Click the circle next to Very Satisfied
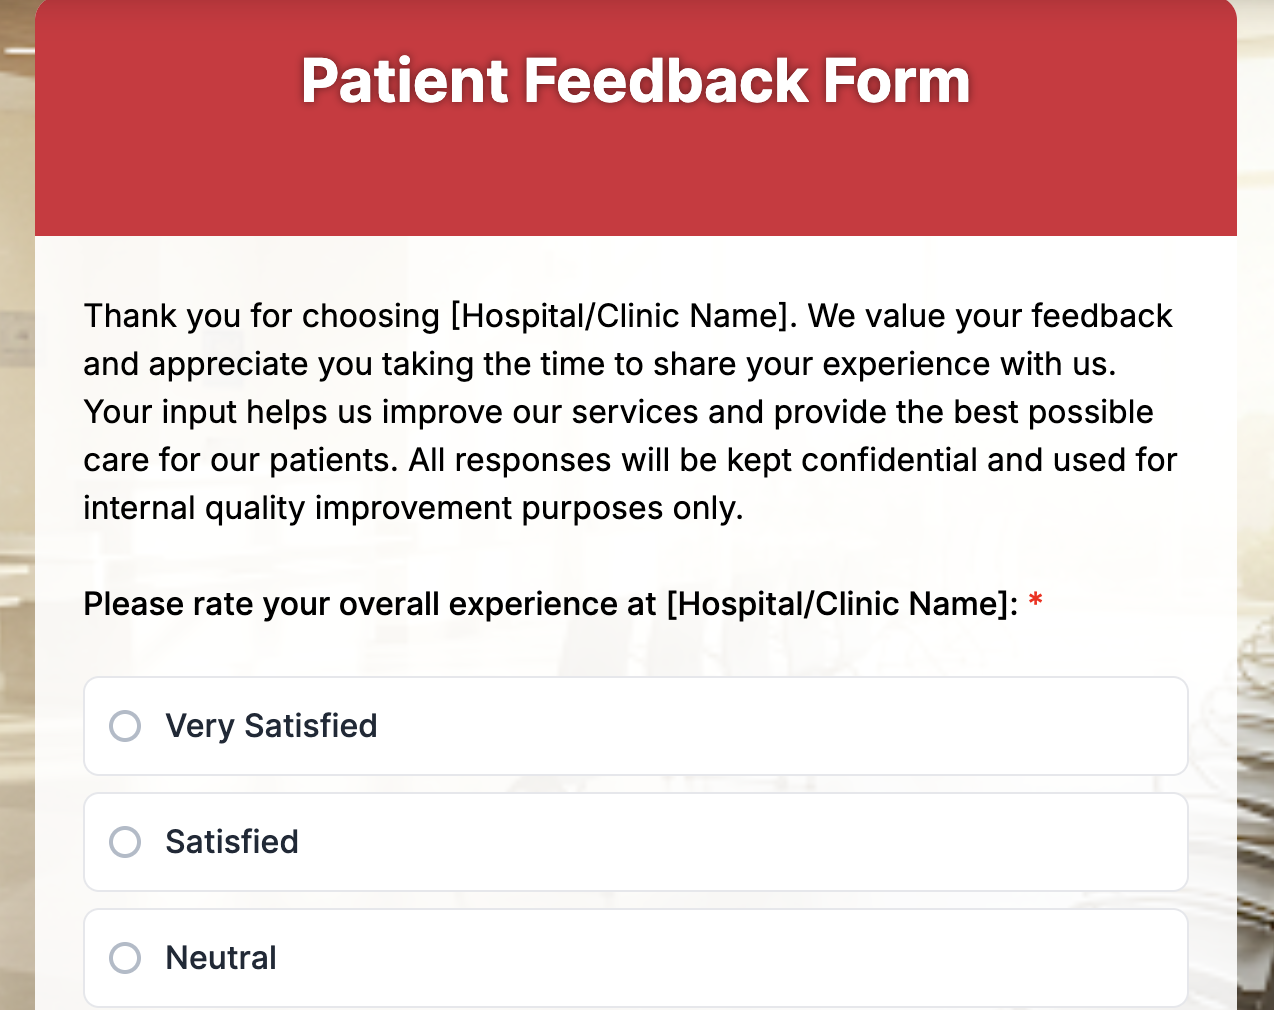Viewport: 1274px width, 1010px height. click(125, 726)
